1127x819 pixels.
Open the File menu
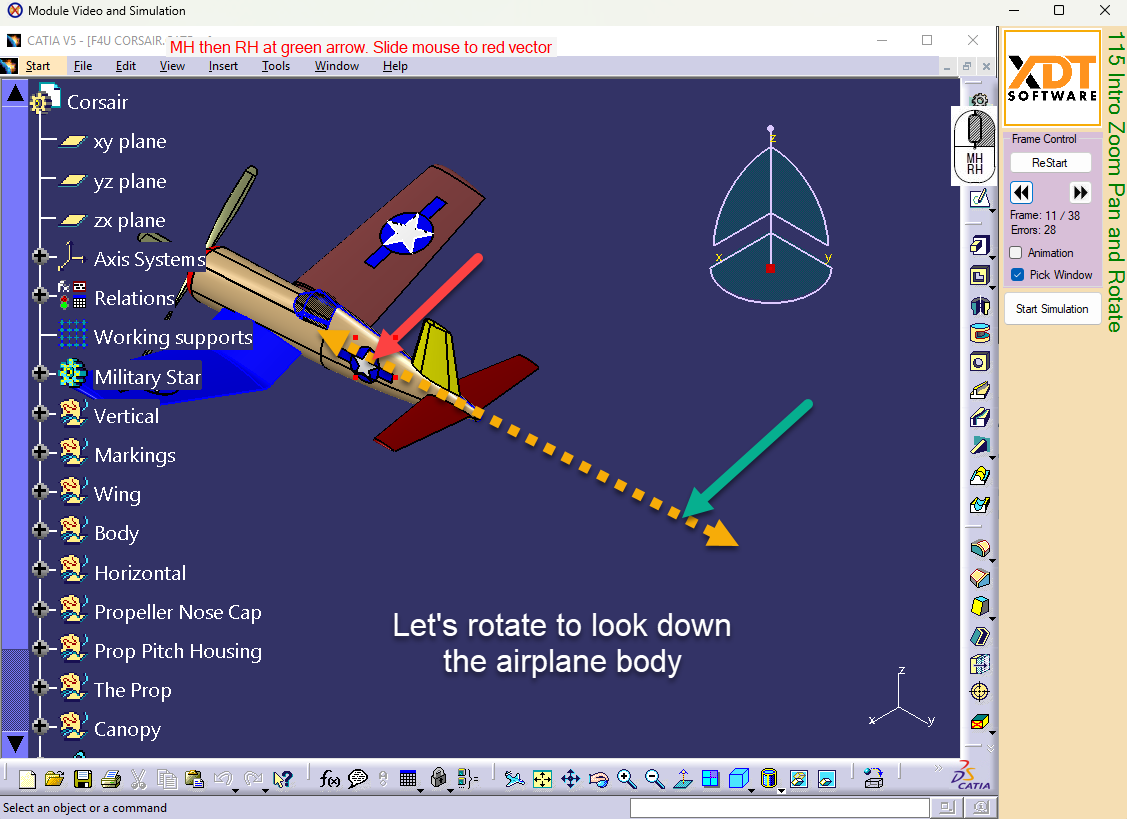point(83,66)
